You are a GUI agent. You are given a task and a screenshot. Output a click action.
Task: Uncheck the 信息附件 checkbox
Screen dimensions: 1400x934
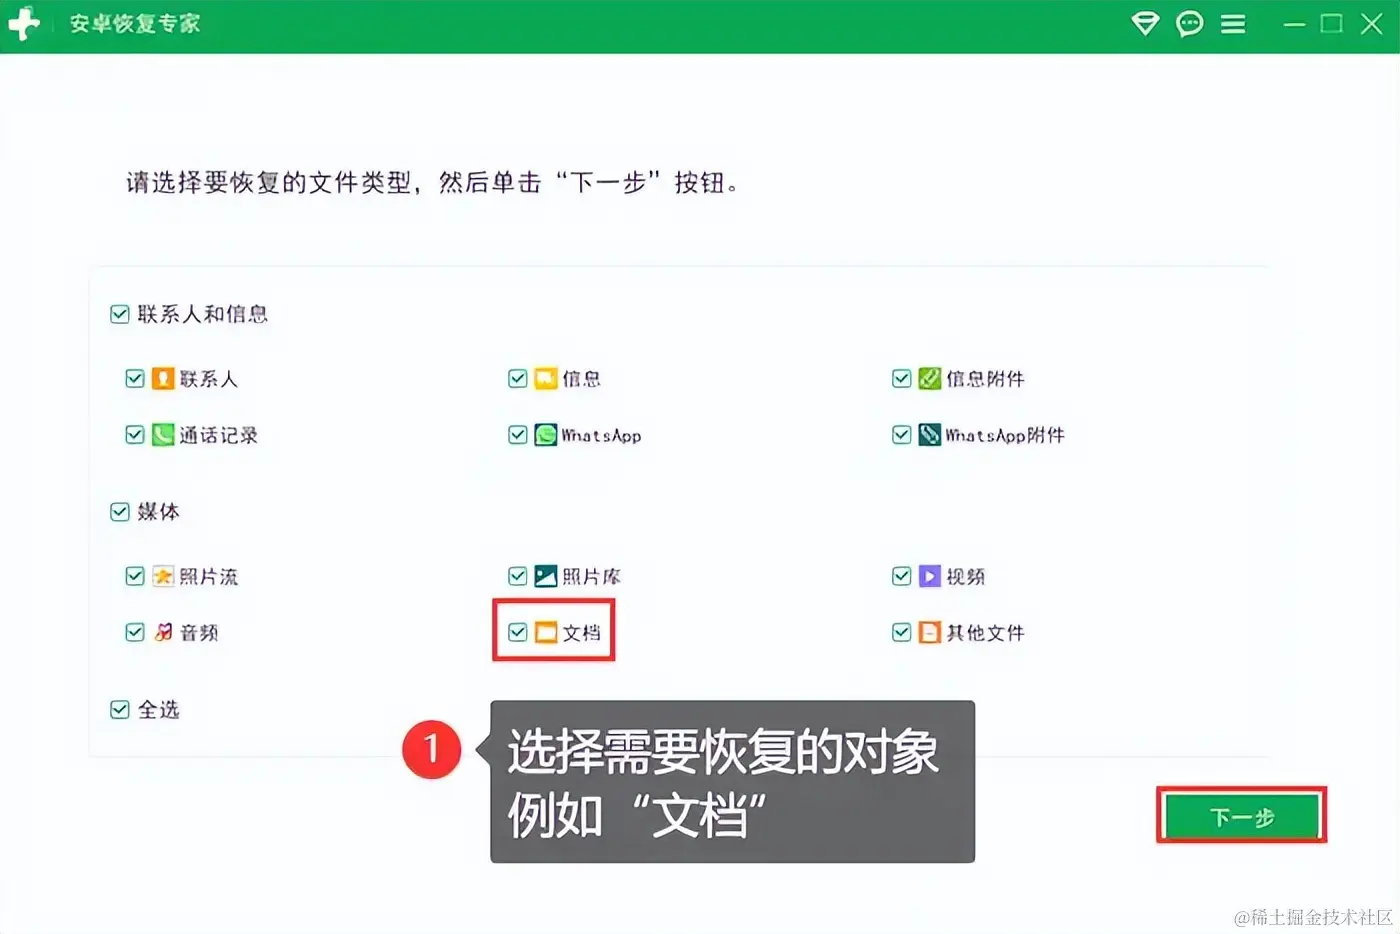[x=902, y=379]
